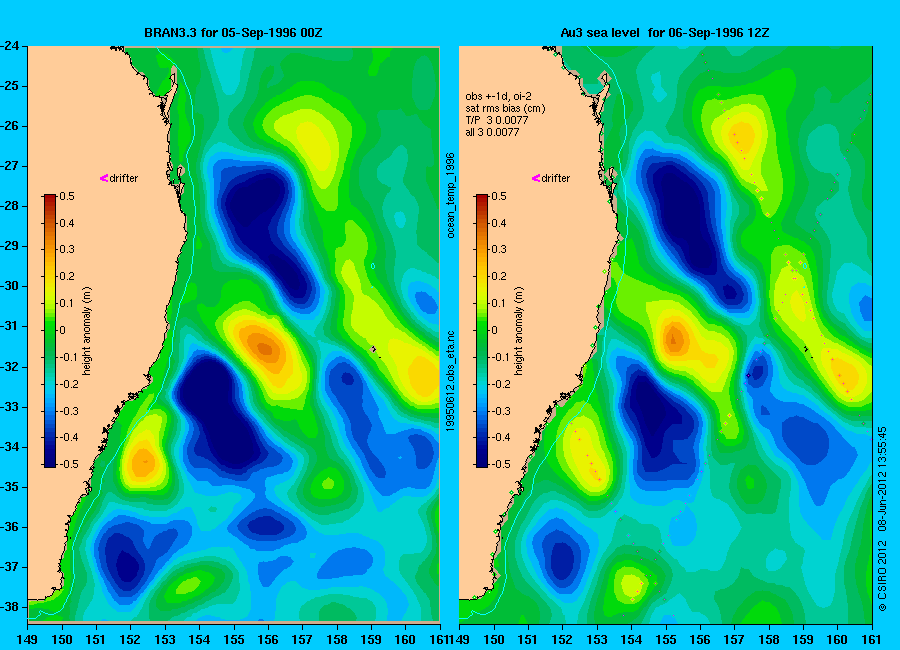Click the vertical '© CSIRO 2012' copyright text
The height and width of the screenshot is (650, 900).
coord(882,575)
